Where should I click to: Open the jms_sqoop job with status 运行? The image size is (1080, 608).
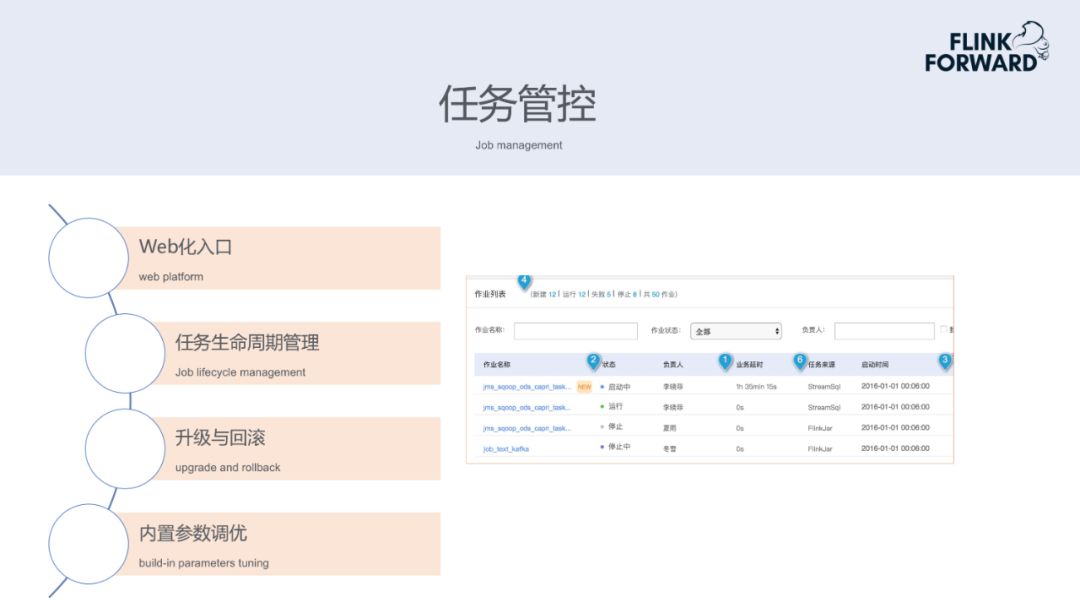point(527,408)
